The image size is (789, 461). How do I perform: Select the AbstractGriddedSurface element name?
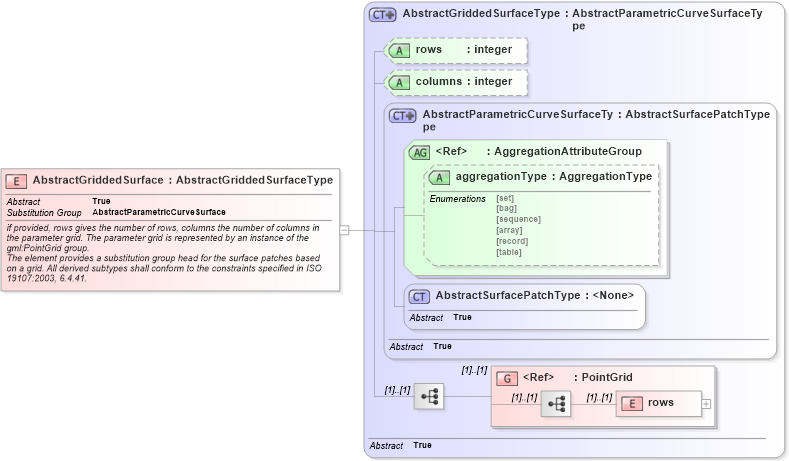98,180
